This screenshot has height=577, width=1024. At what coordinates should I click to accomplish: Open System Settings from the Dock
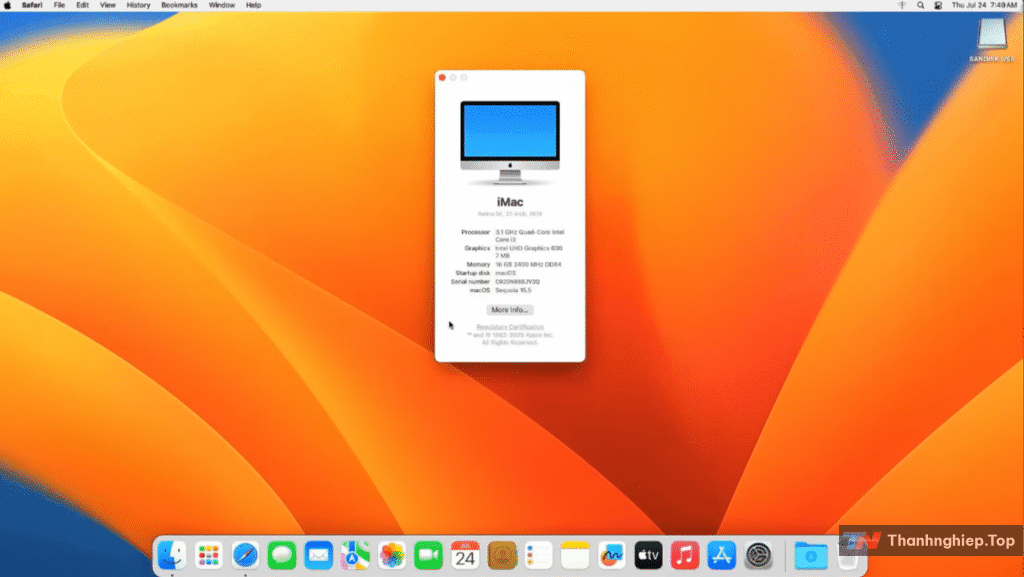coord(758,555)
